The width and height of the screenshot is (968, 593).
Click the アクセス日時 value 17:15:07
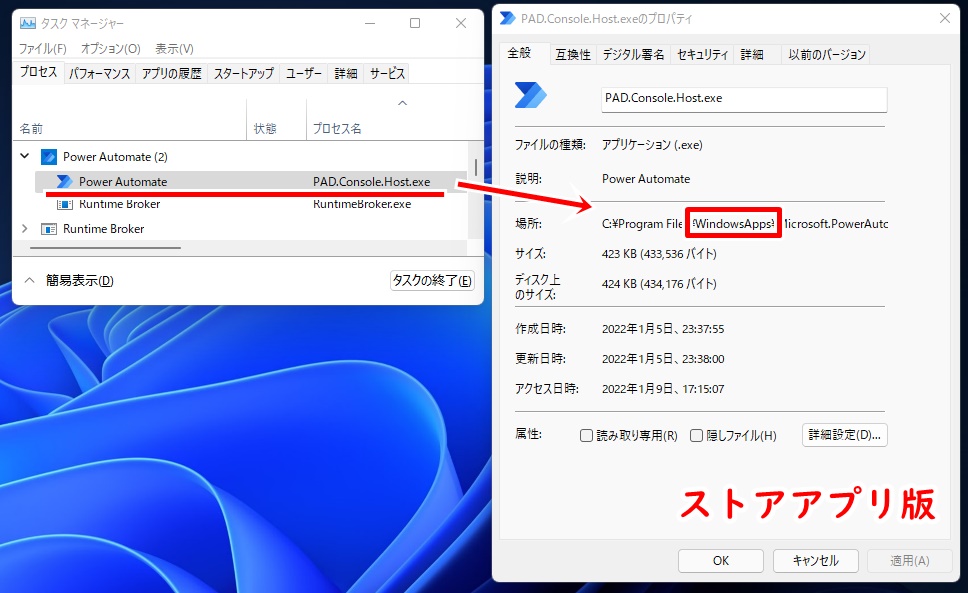[x=663, y=389]
